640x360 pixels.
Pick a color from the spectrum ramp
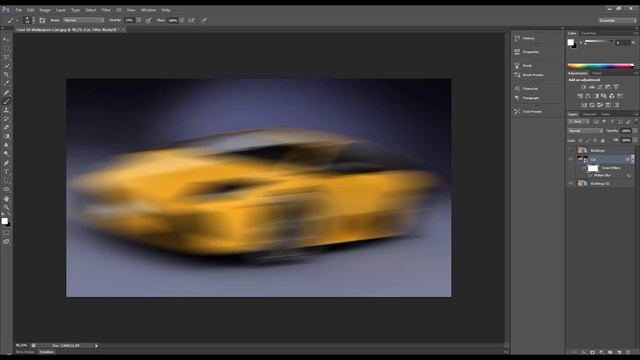click(x=600, y=66)
